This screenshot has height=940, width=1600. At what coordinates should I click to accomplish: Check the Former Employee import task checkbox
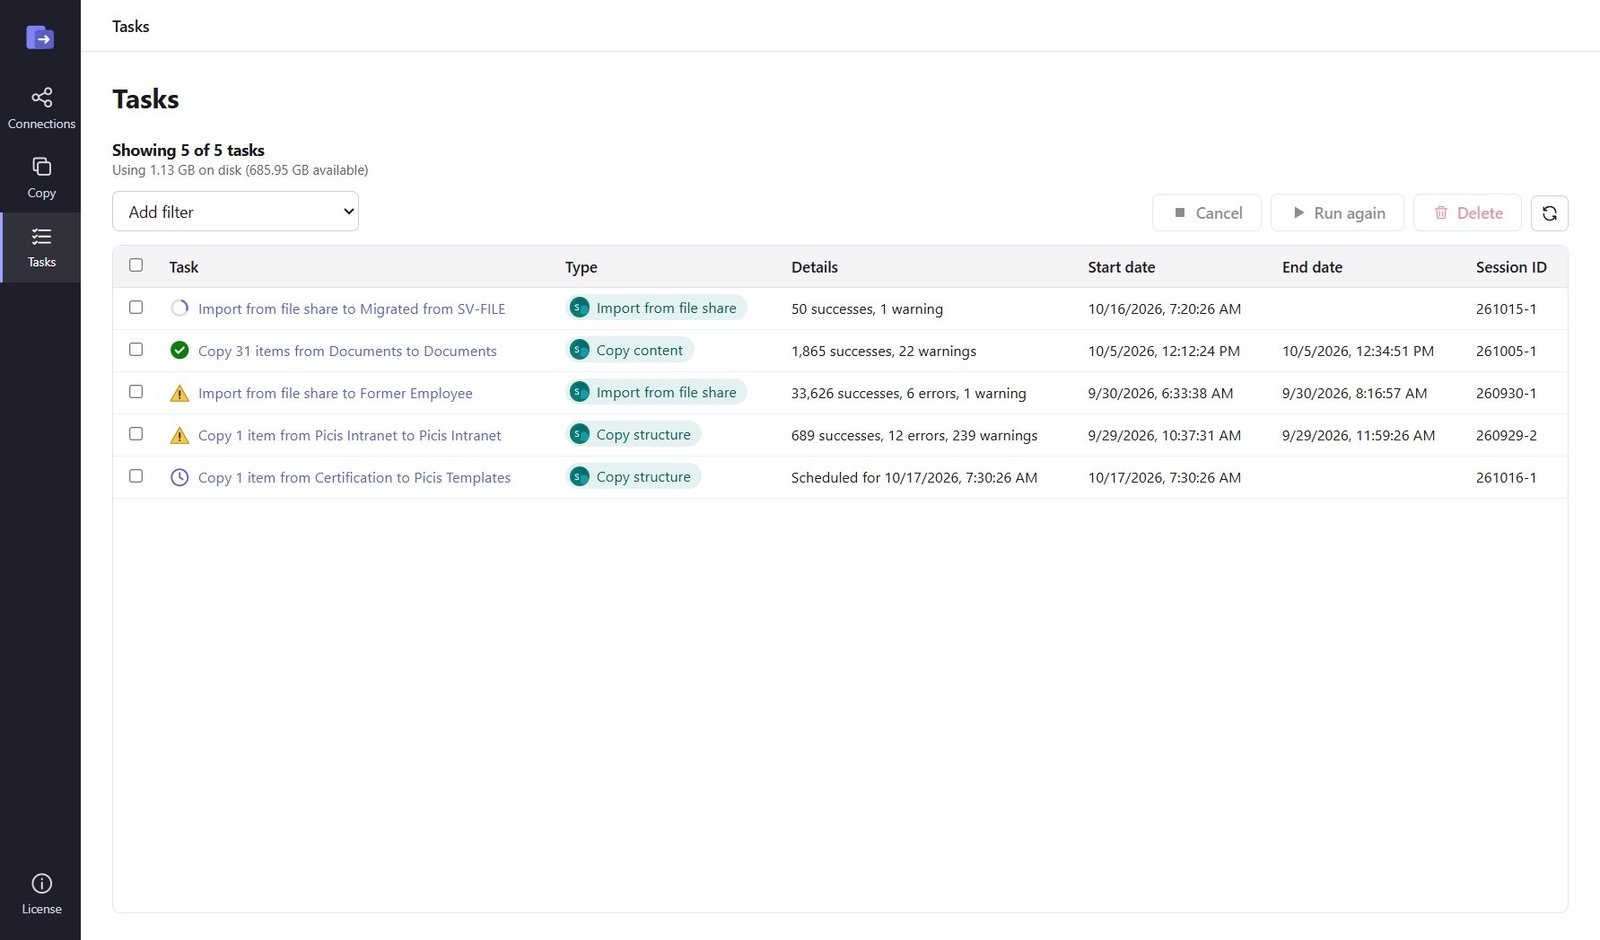(136, 391)
